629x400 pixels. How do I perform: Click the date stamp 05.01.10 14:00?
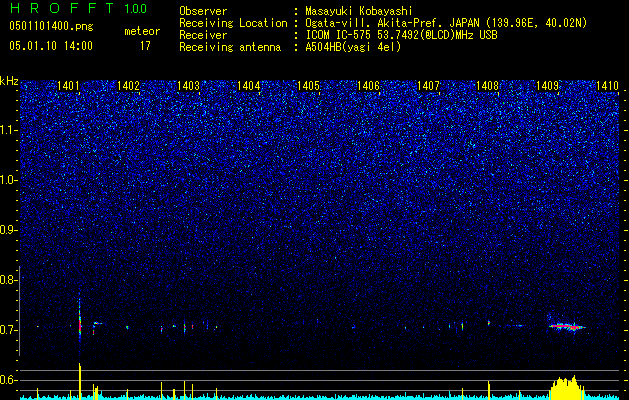point(51,46)
